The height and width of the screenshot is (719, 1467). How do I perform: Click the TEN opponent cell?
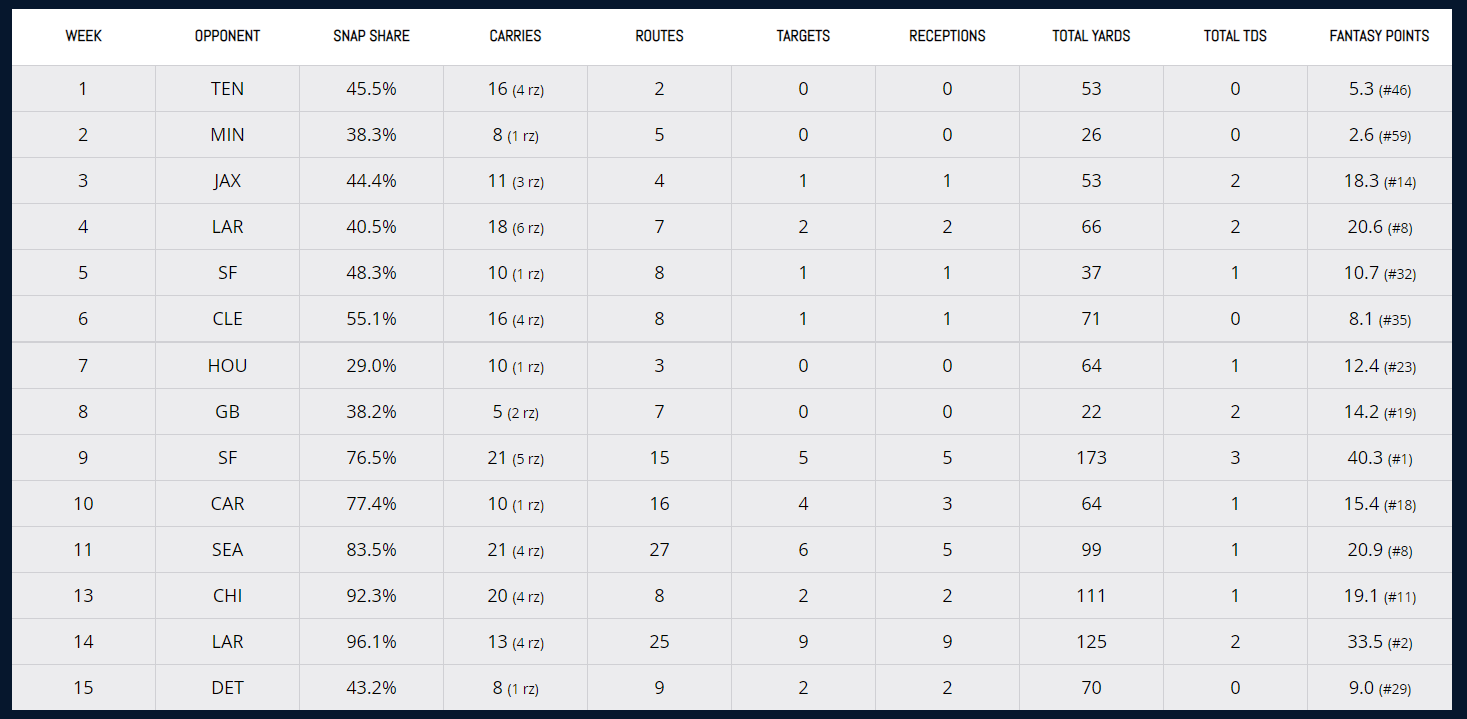click(227, 89)
